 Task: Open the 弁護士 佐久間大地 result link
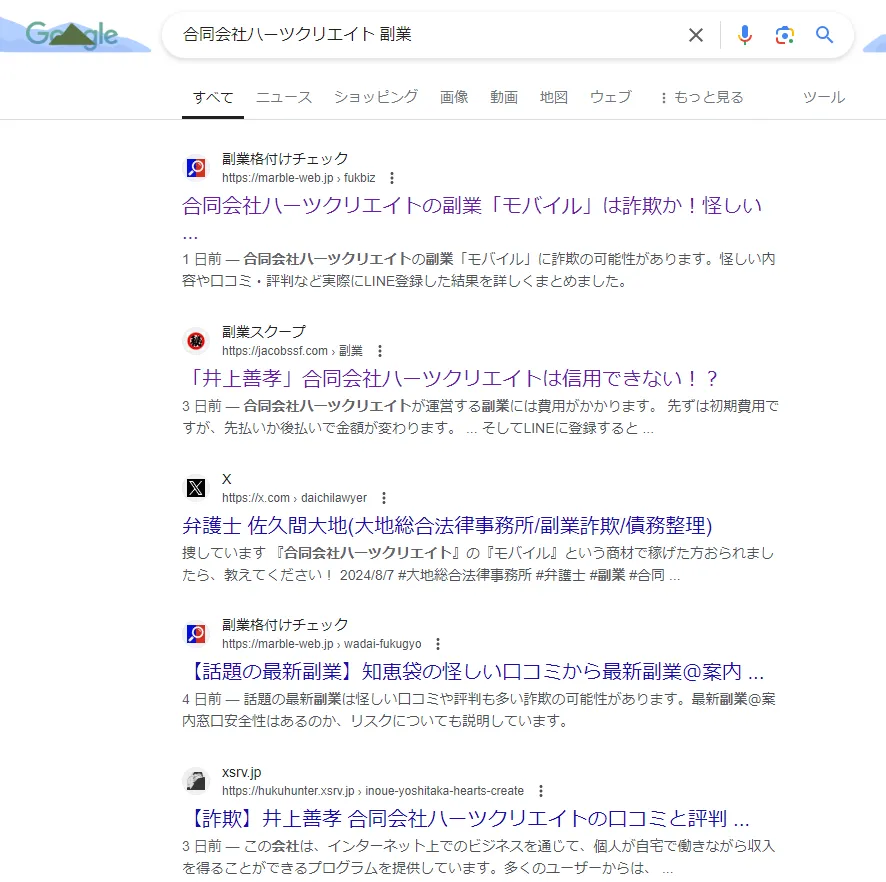(x=447, y=526)
